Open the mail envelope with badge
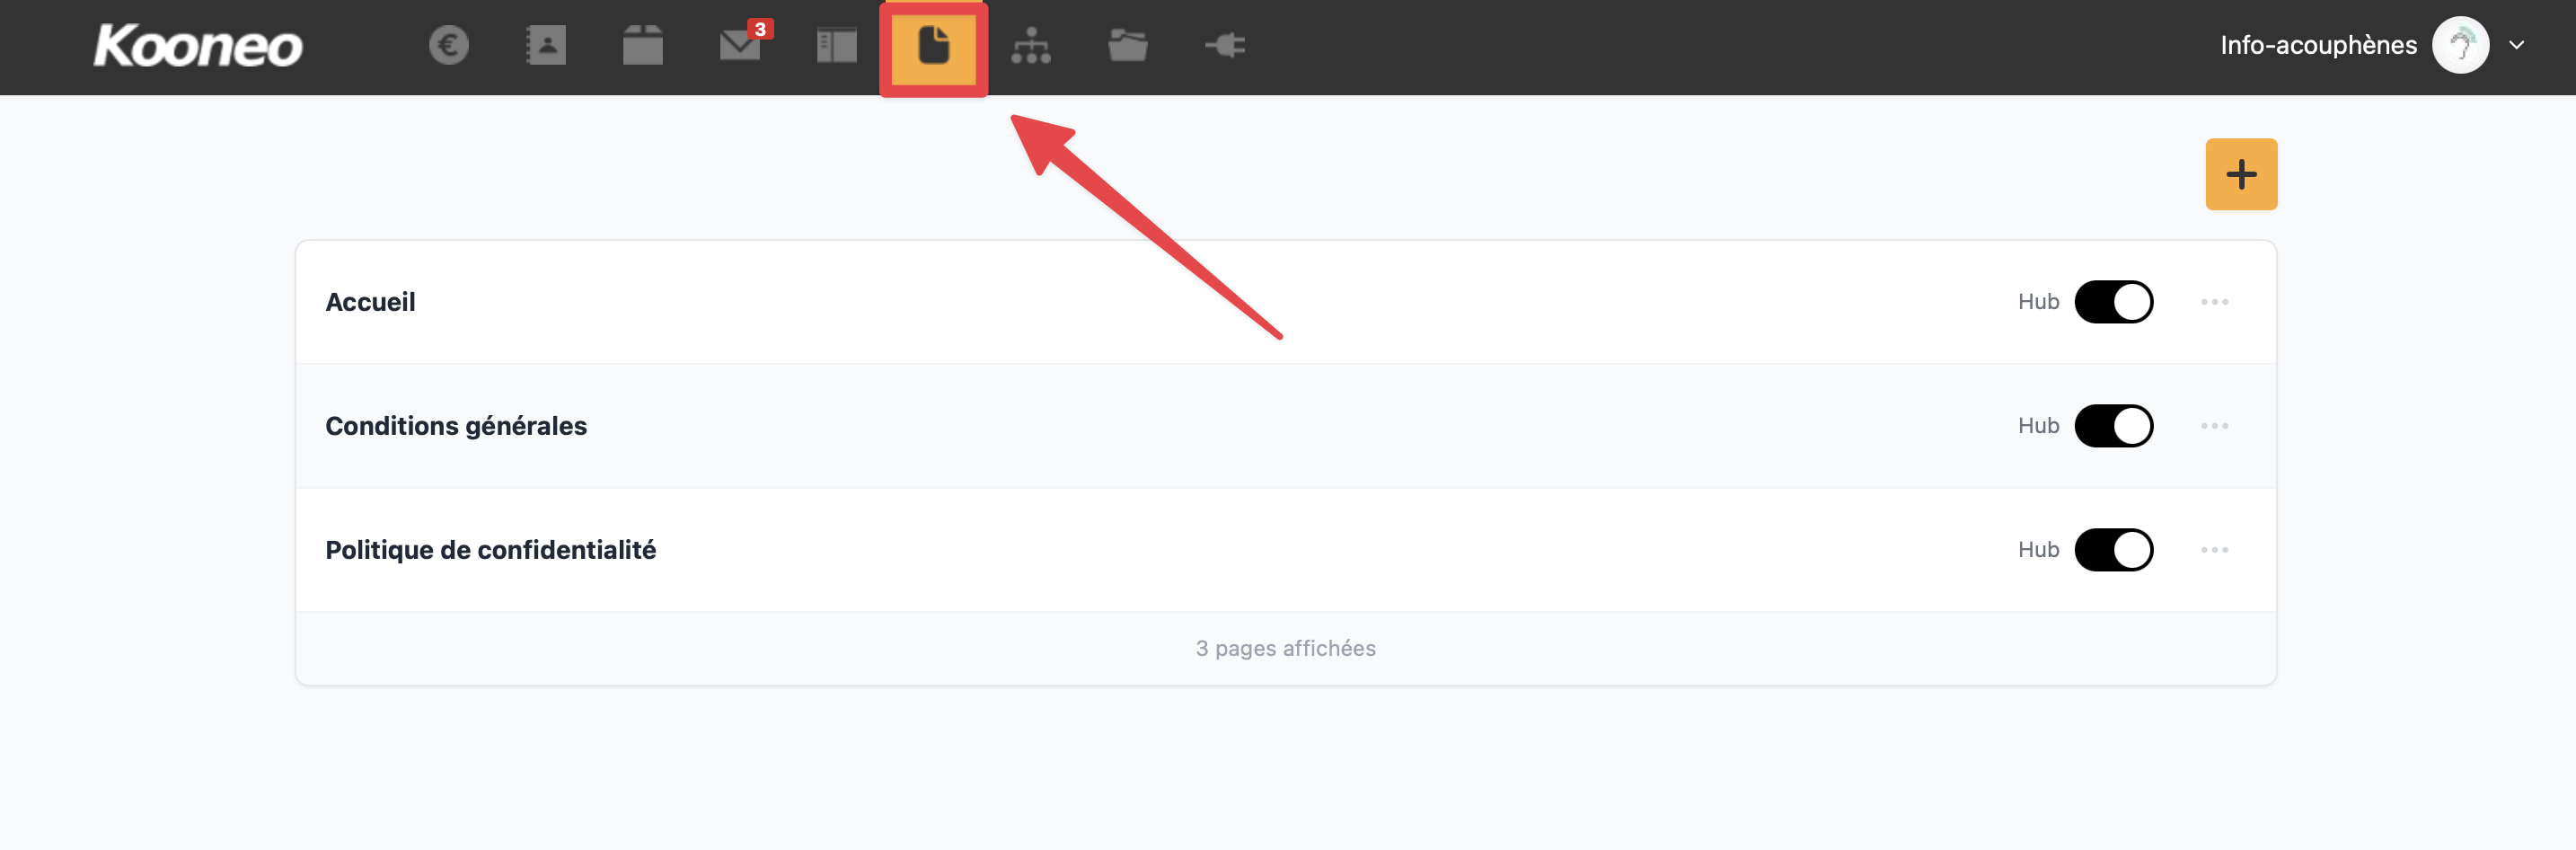 click(744, 45)
